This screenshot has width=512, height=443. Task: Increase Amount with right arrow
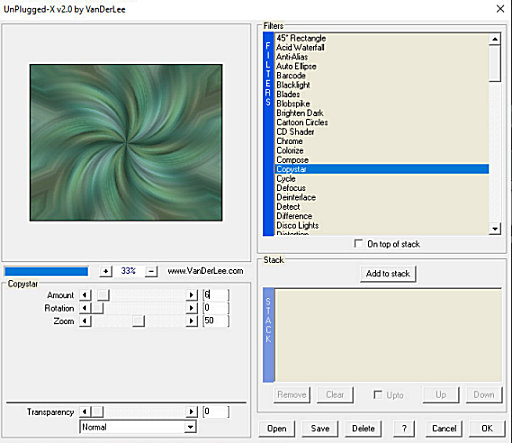(x=191, y=295)
